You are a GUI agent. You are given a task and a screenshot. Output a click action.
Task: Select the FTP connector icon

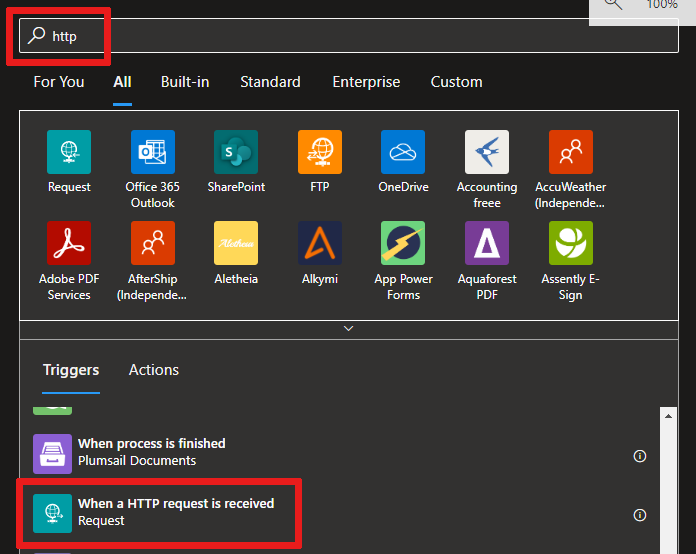320,152
